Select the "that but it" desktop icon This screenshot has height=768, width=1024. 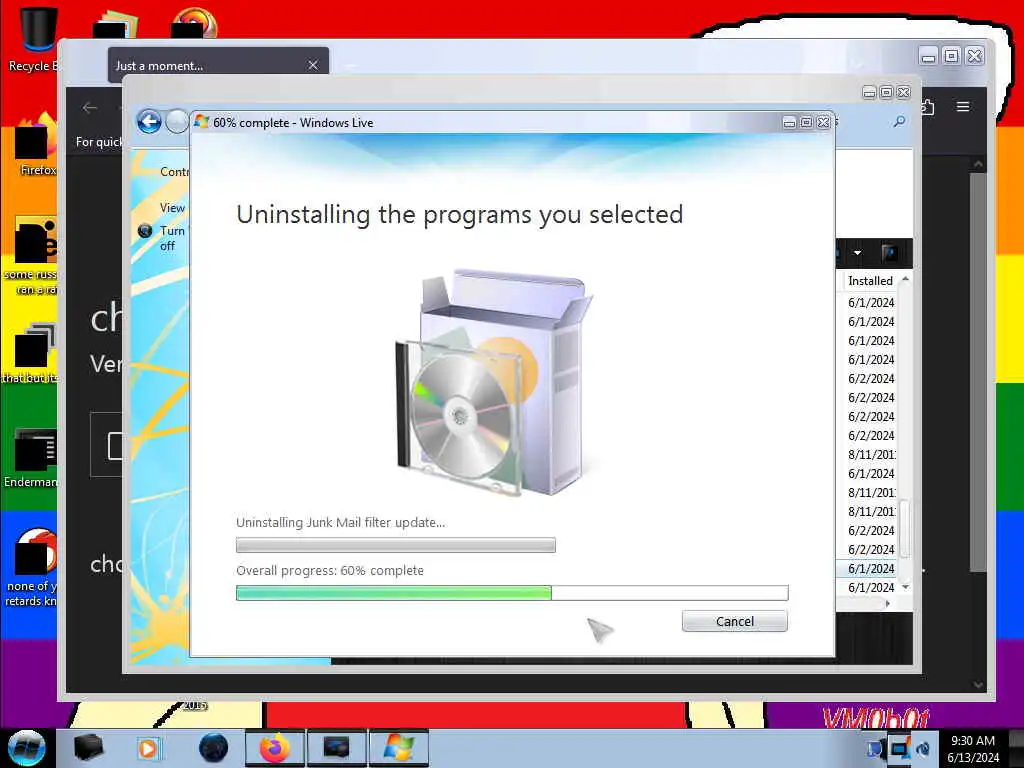pyautogui.click(x=31, y=353)
